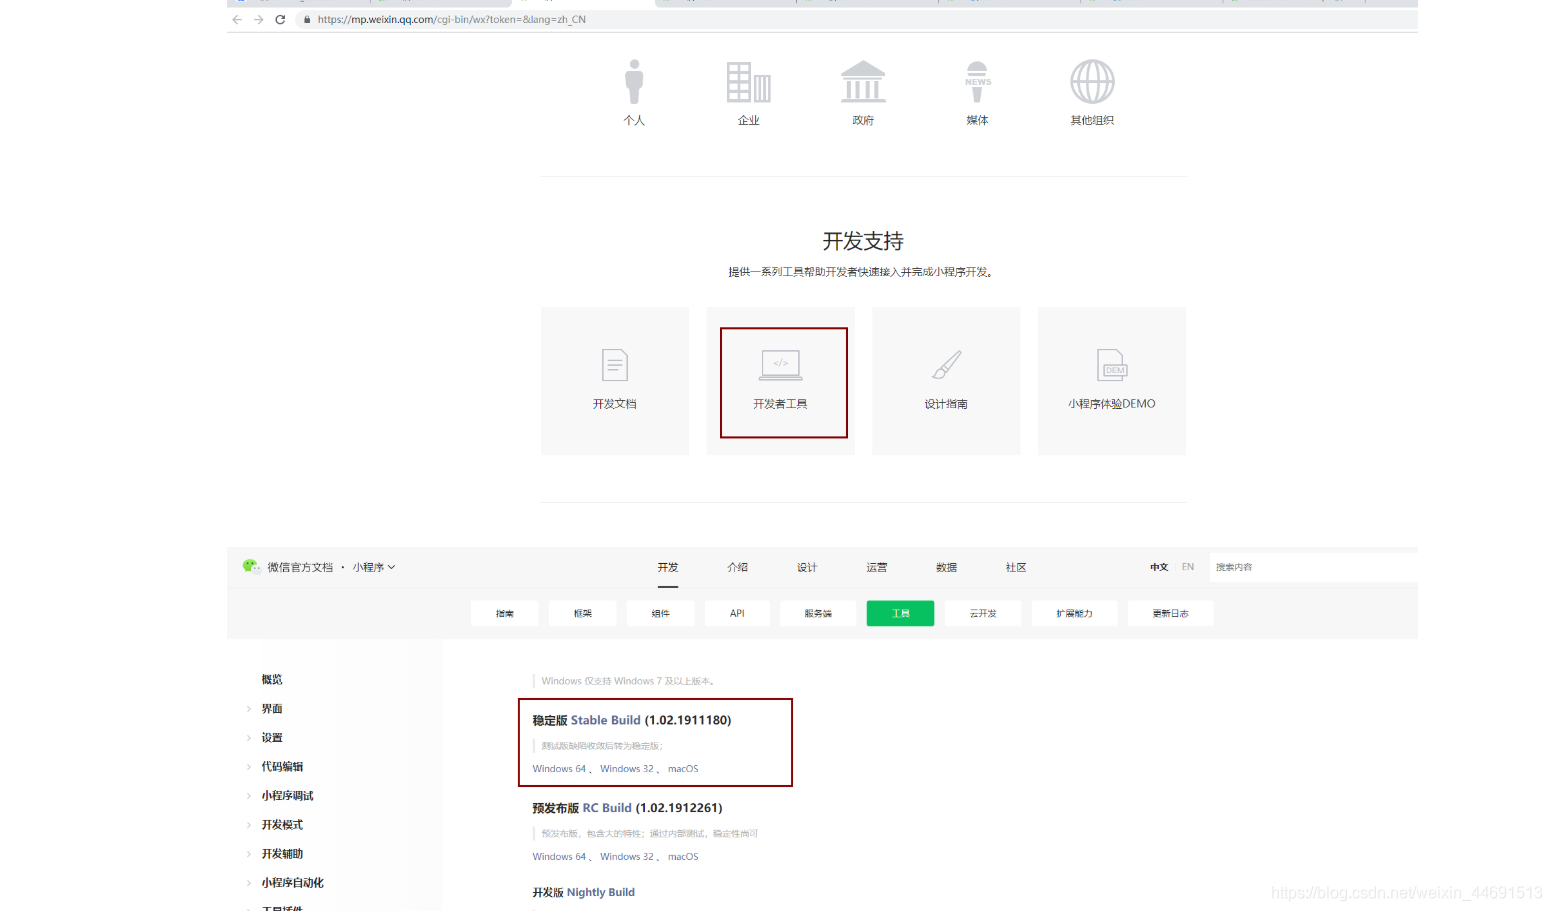Open the 设计指南 brush card
Screen dimensions: 1552x911
click(x=946, y=381)
